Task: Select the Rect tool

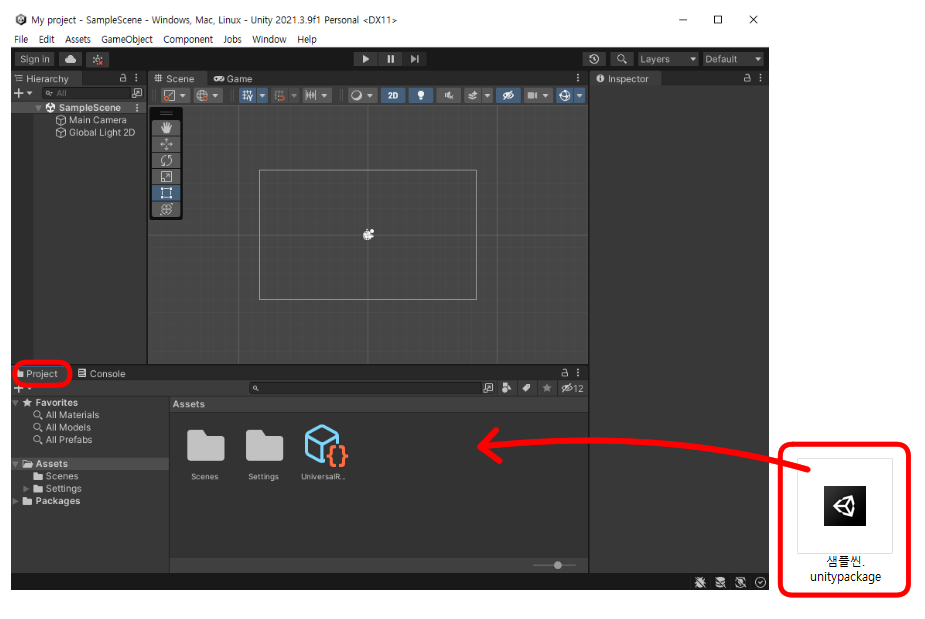Action: (166, 193)
